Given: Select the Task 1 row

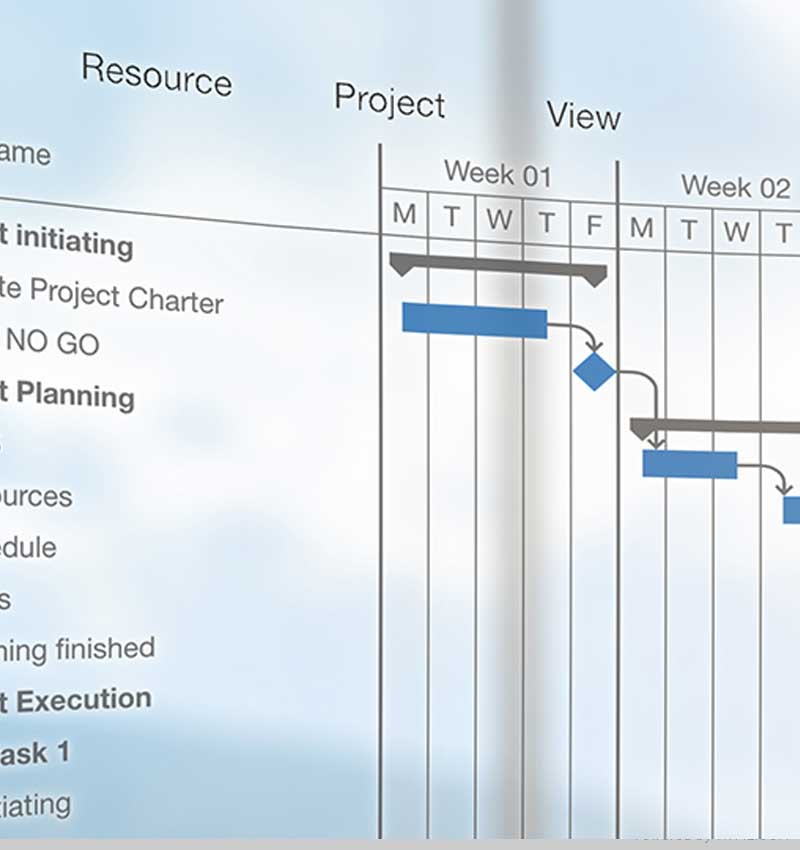Looking at the screenshot, I should [35, 753].
